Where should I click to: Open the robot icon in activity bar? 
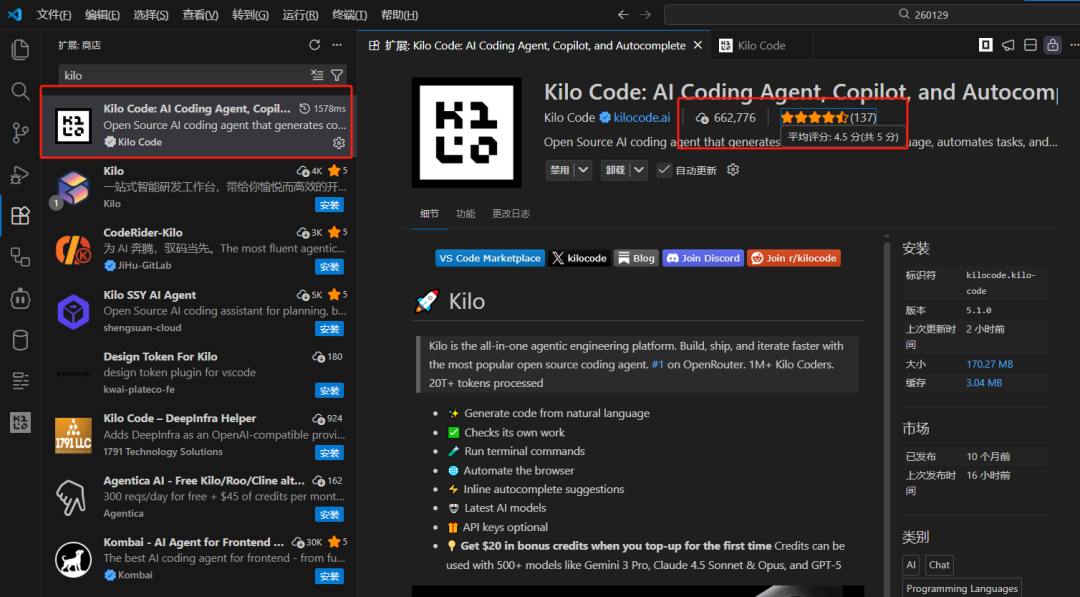coord(20,298)
